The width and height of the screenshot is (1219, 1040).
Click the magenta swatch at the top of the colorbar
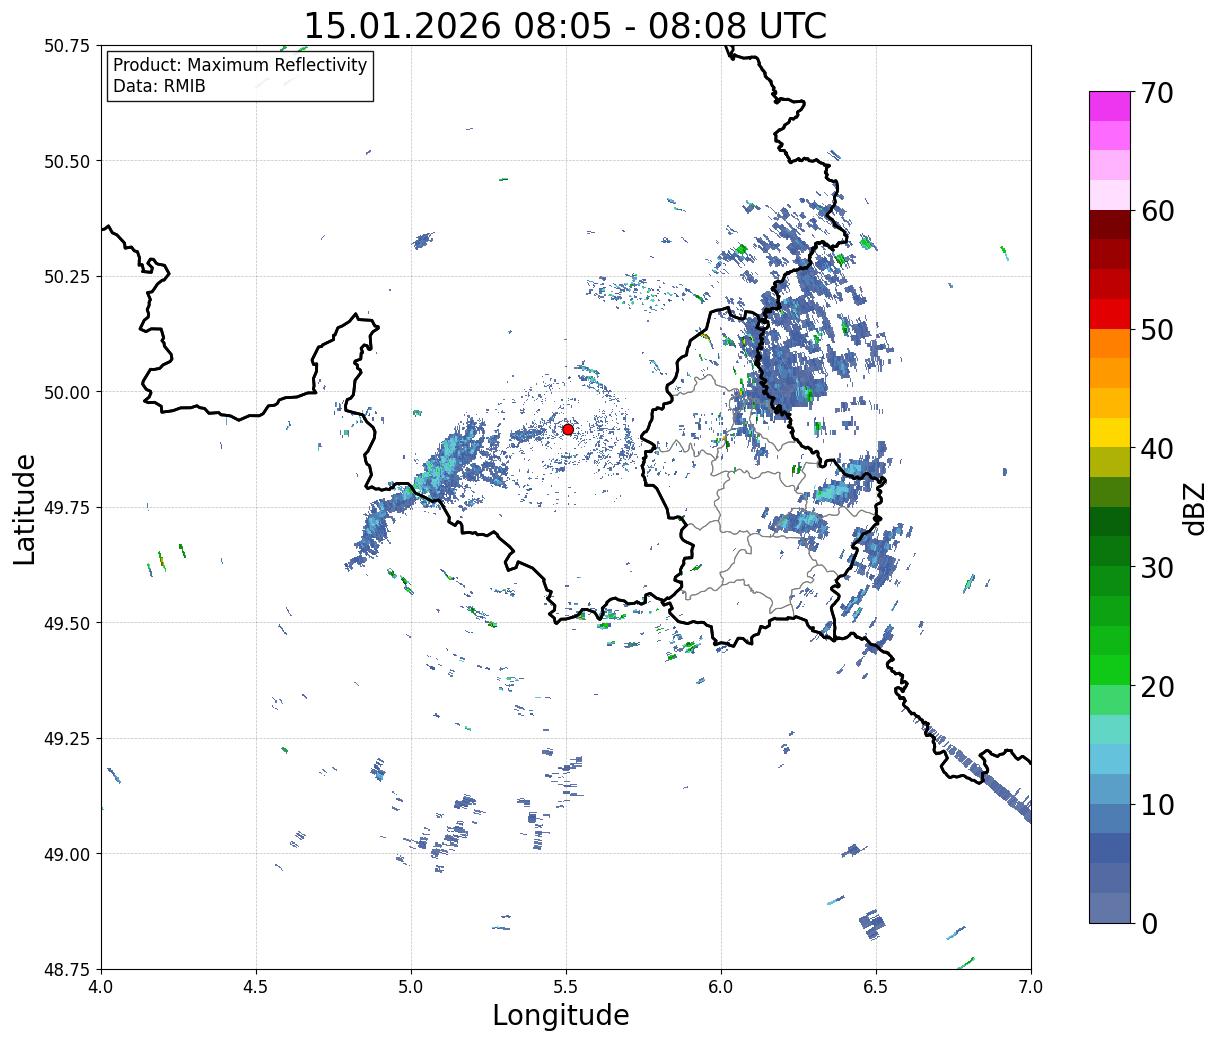(x=1109, y=106)
